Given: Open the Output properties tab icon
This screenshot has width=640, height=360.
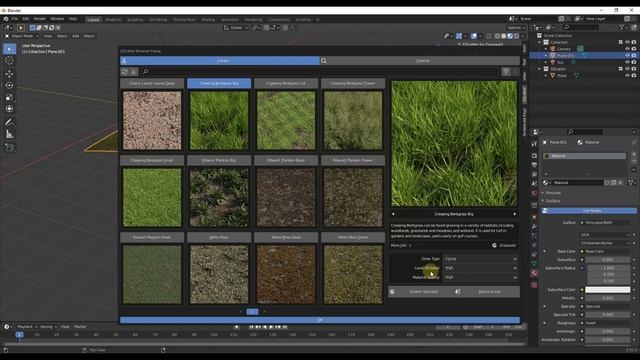Looking at the screenshot, I should point(534,165).
